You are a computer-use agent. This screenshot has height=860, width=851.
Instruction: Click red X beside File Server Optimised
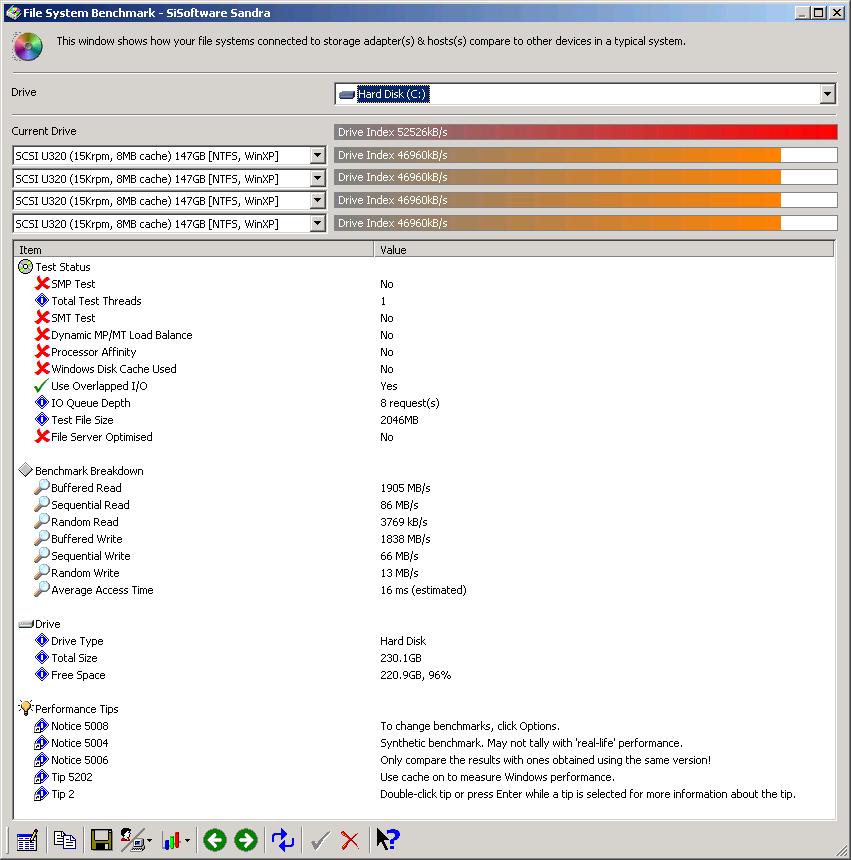(x=42, y=437)
